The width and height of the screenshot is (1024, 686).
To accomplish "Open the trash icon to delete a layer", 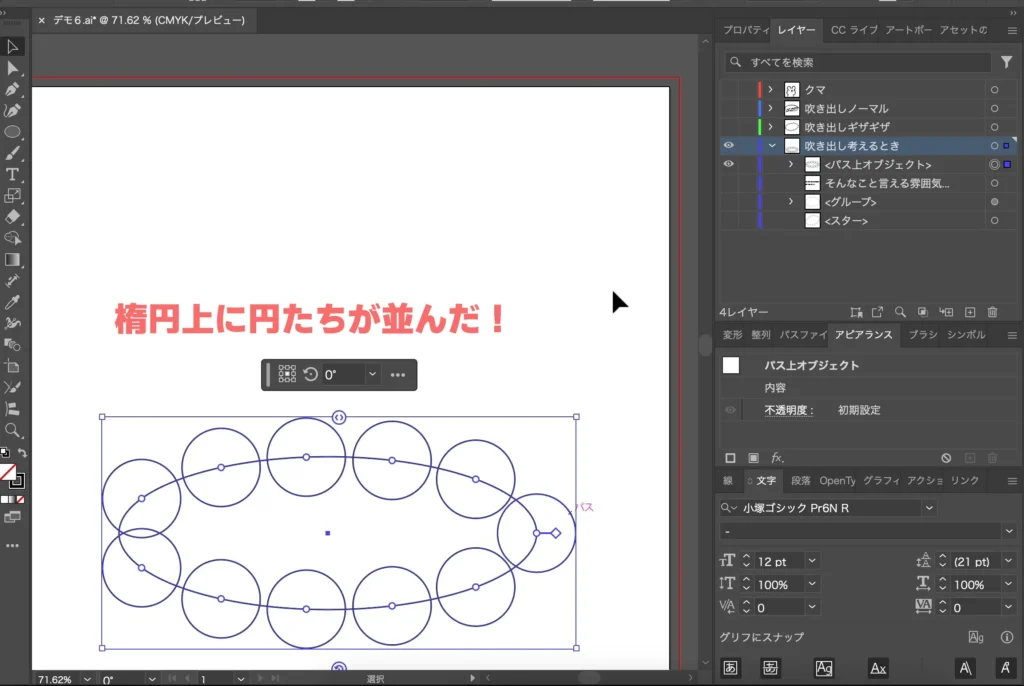I will click(992, 312).
